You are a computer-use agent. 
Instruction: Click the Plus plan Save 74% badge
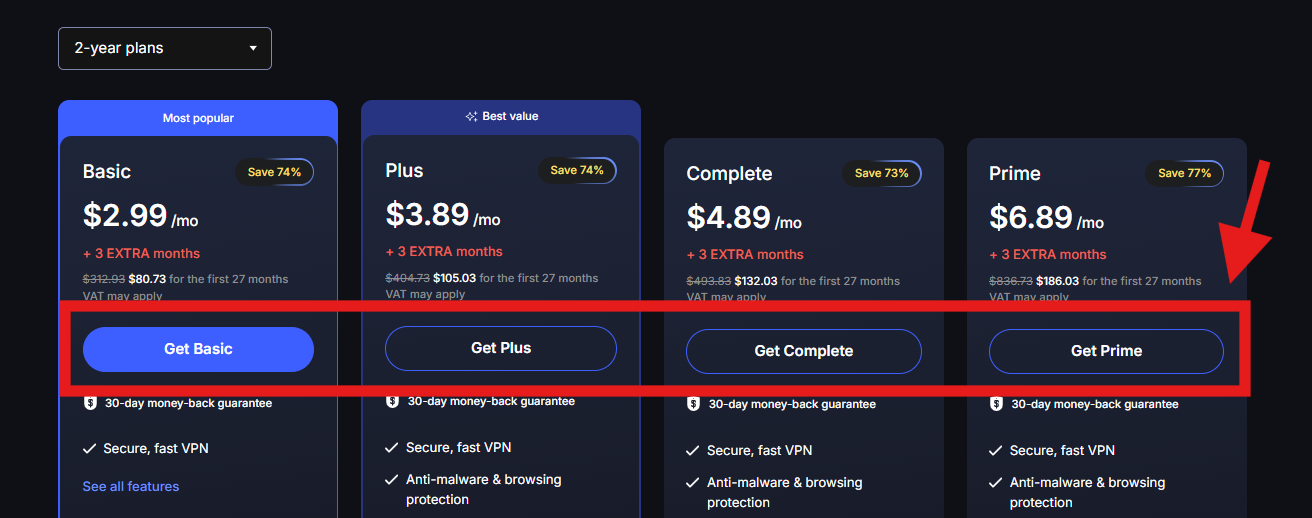577,170
